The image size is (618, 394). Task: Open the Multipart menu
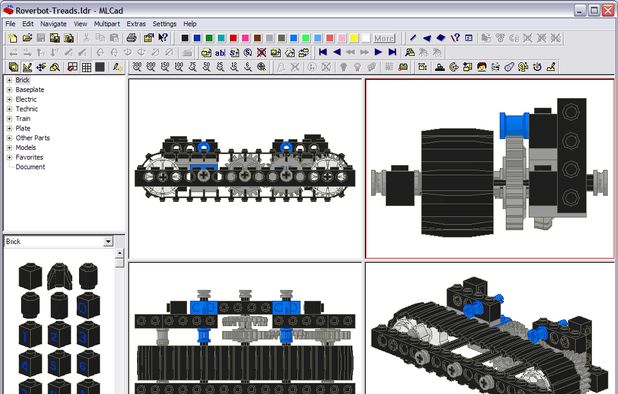[106, 24]
